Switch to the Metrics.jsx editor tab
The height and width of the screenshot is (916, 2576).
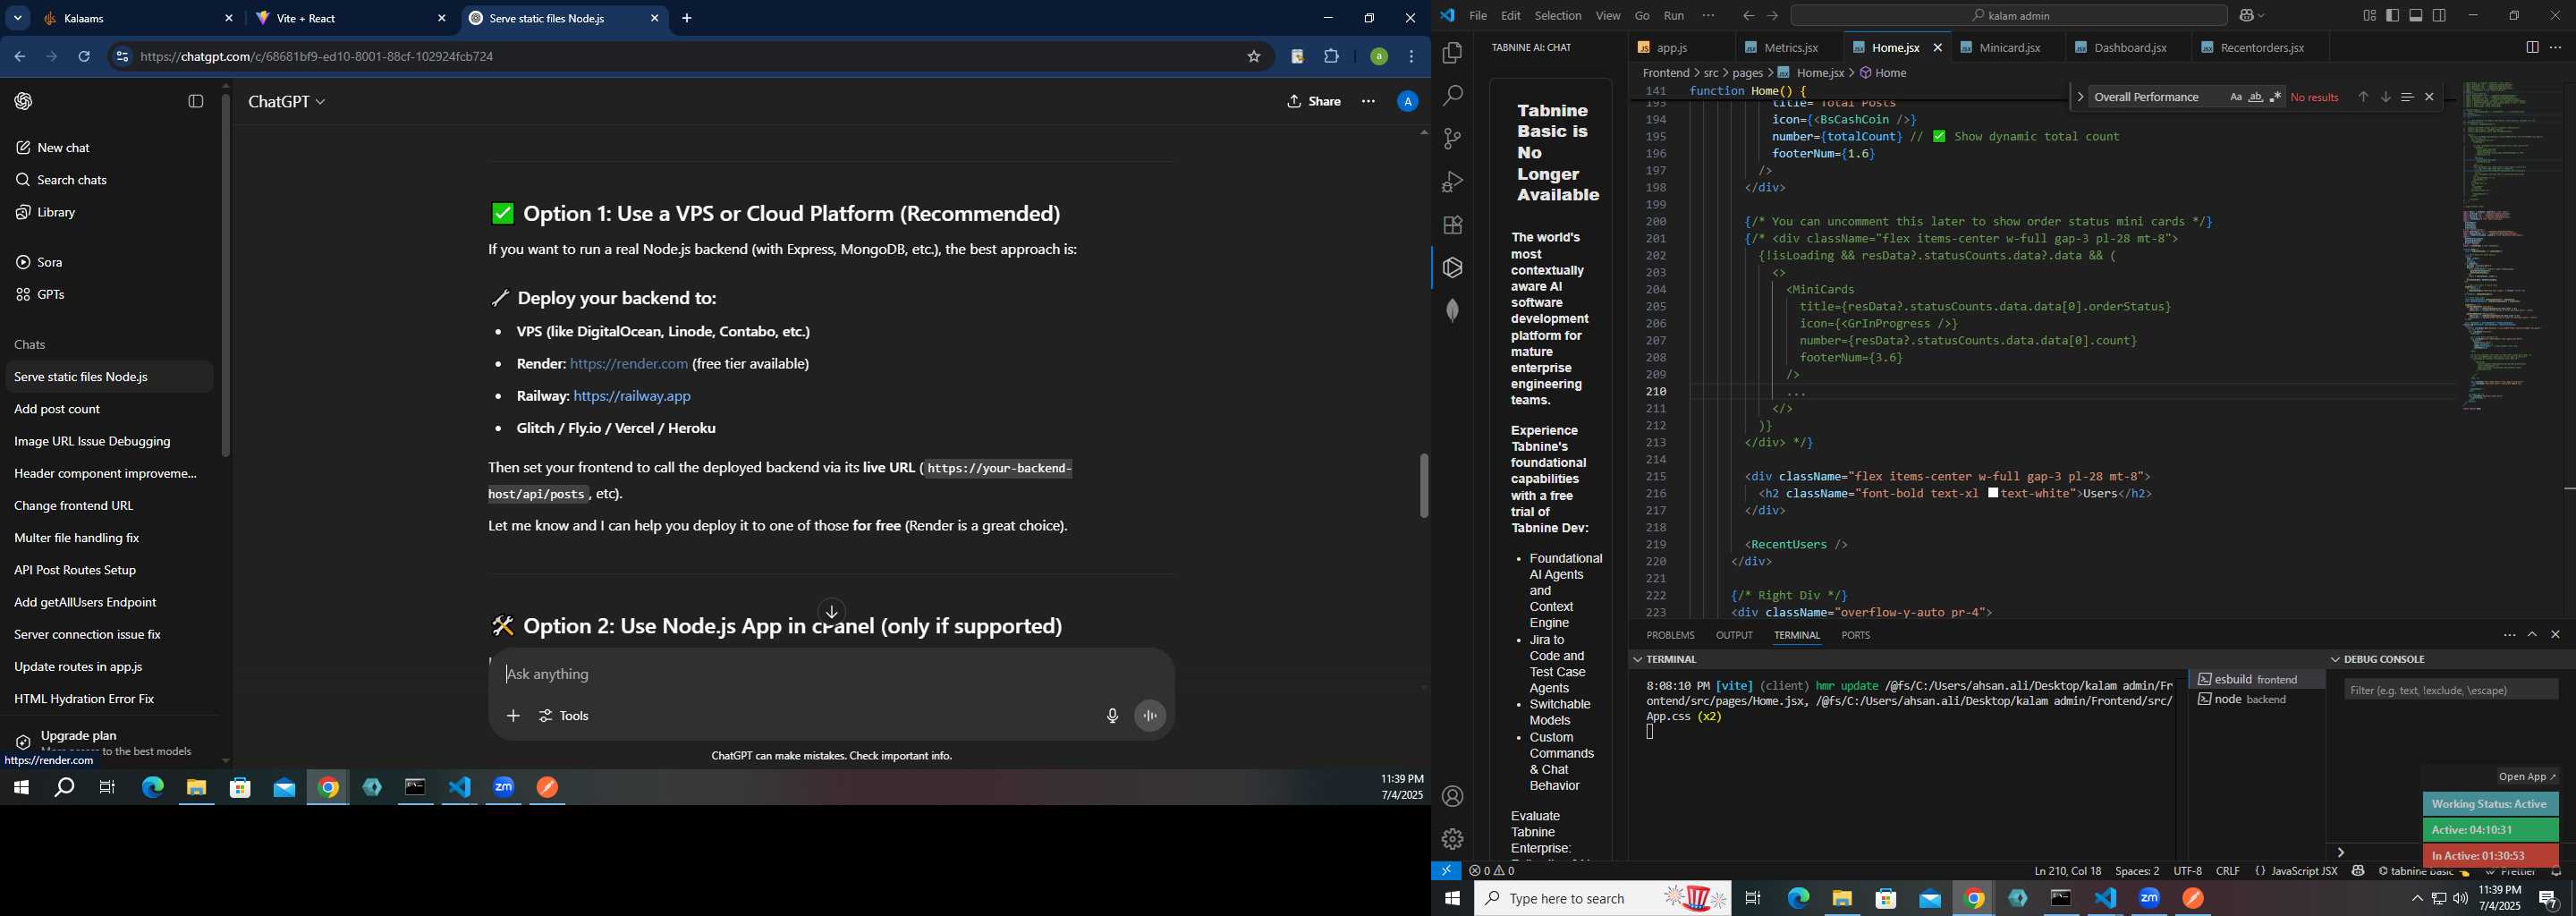coord(1791,48)
